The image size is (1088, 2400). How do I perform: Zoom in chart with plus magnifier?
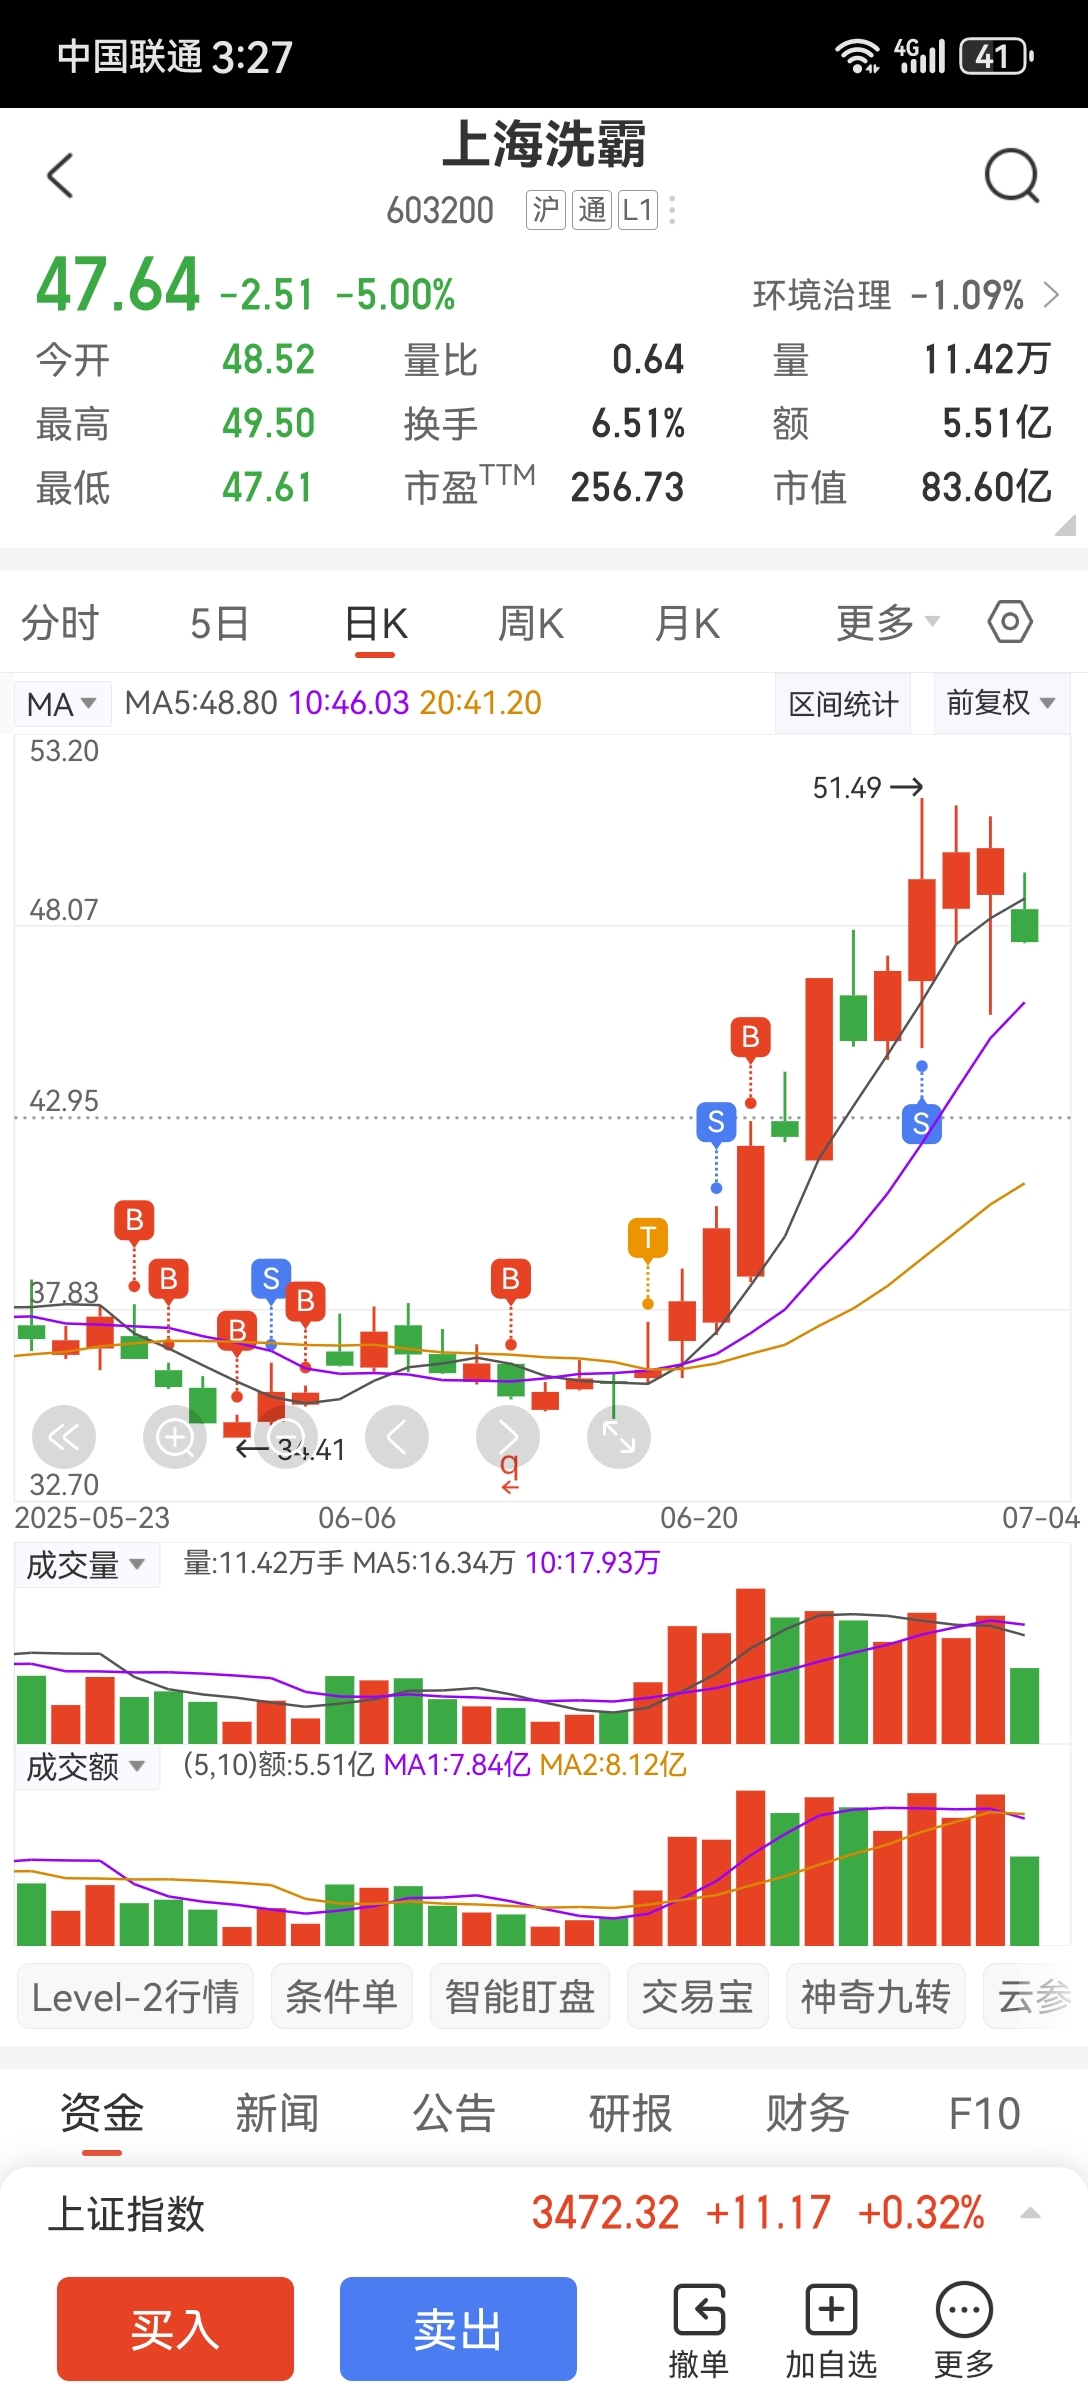[175, 1437]
